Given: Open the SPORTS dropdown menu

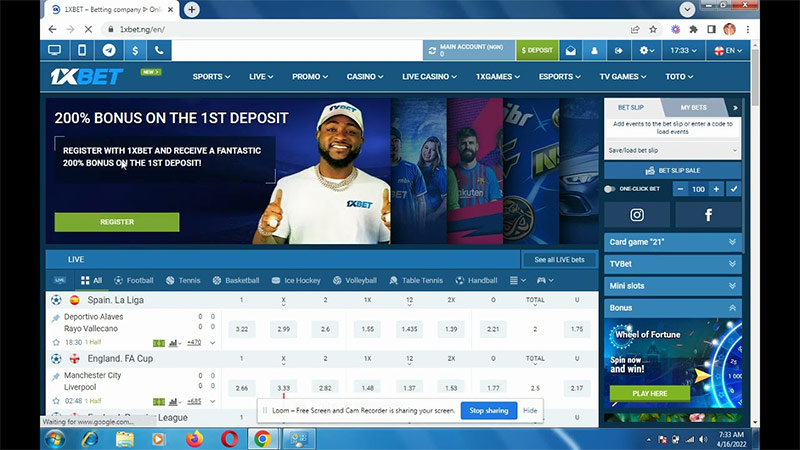Looking at the screenshot, I should point(211,77).
